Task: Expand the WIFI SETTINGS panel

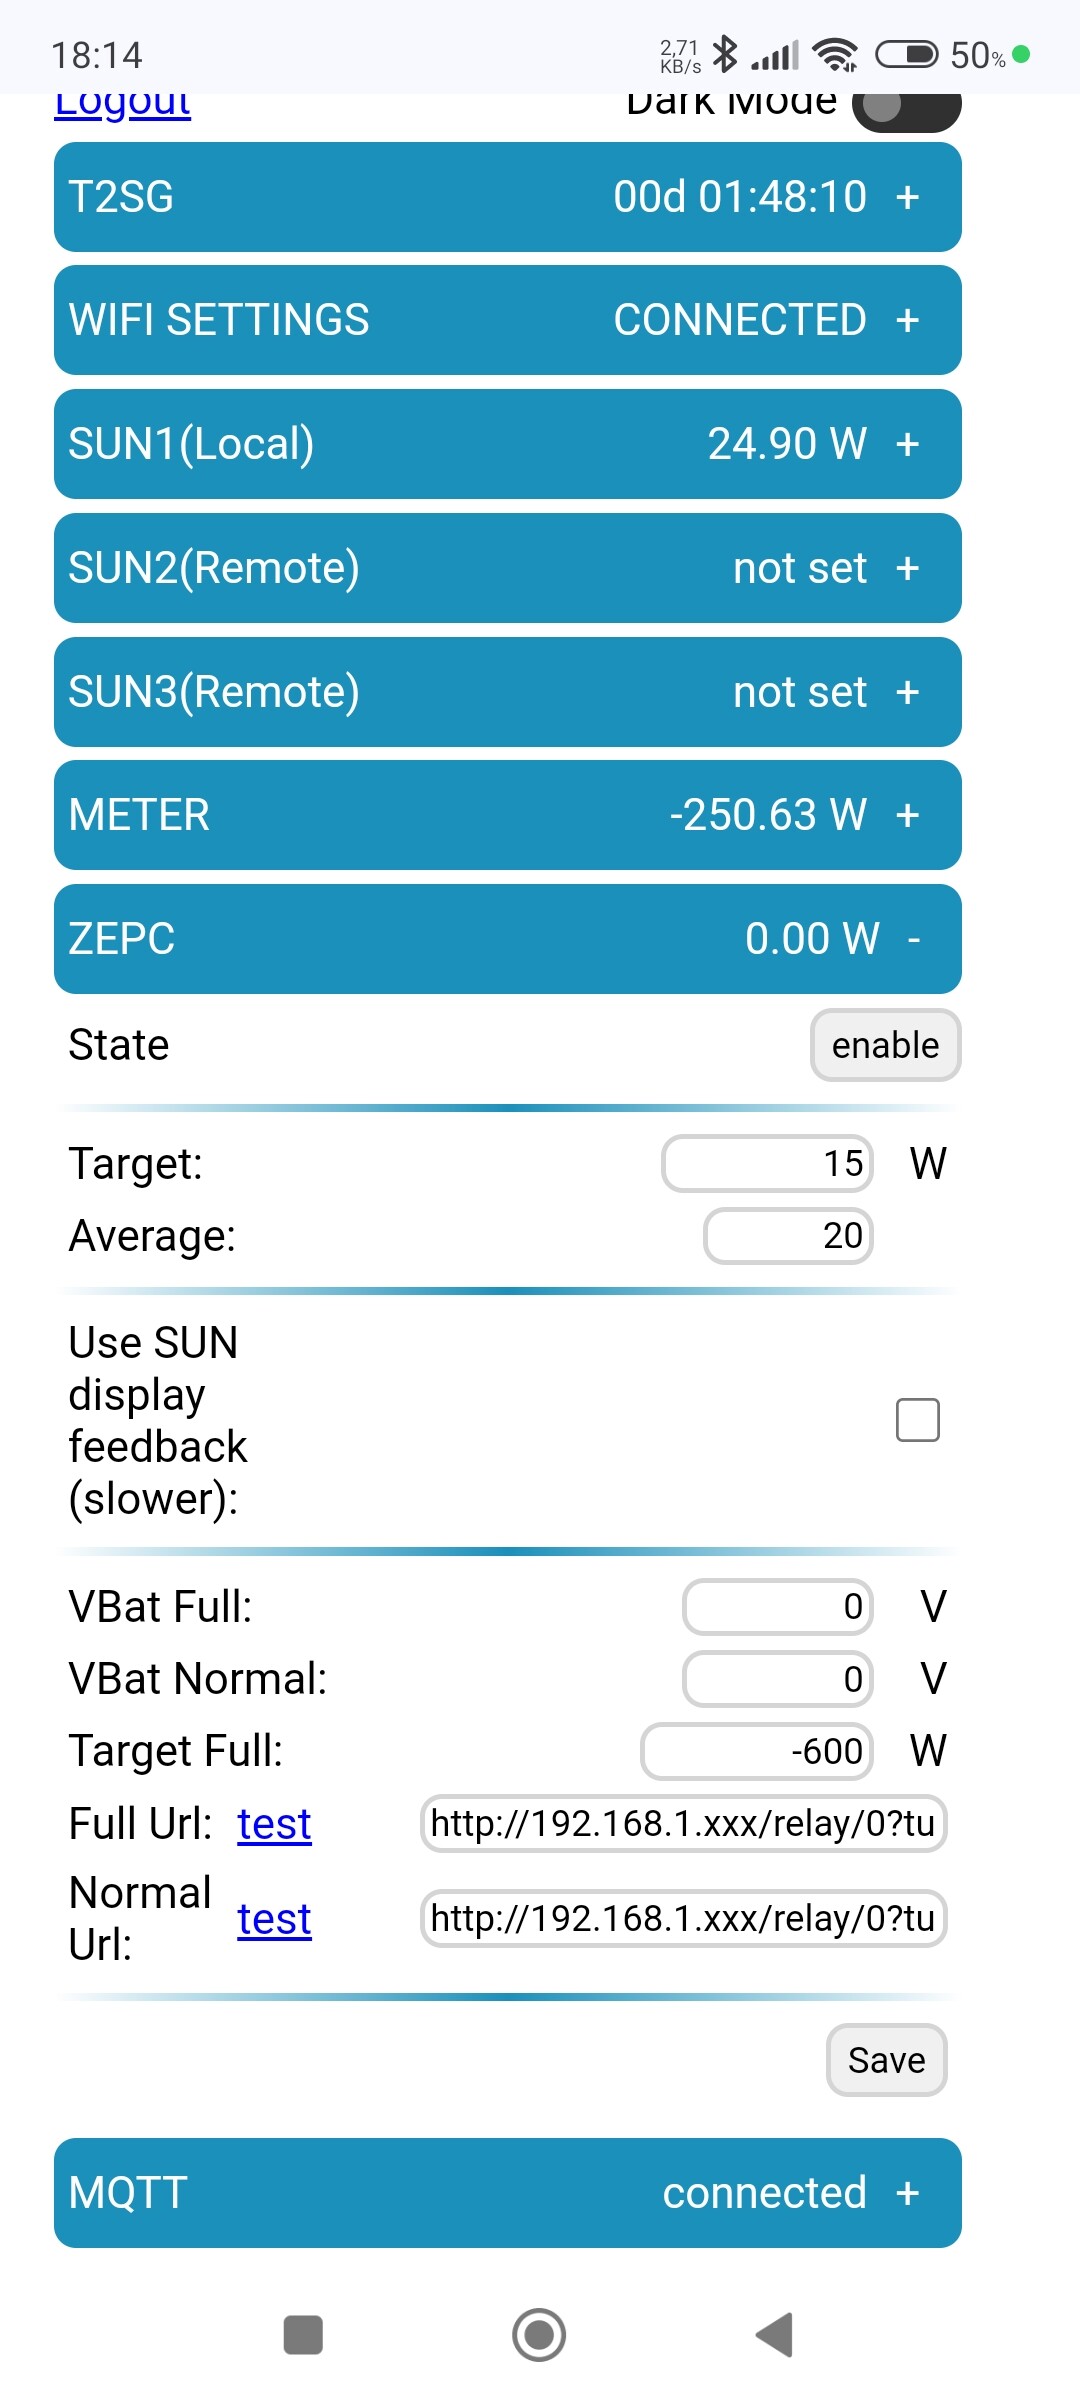Action: tap(507, 320)
